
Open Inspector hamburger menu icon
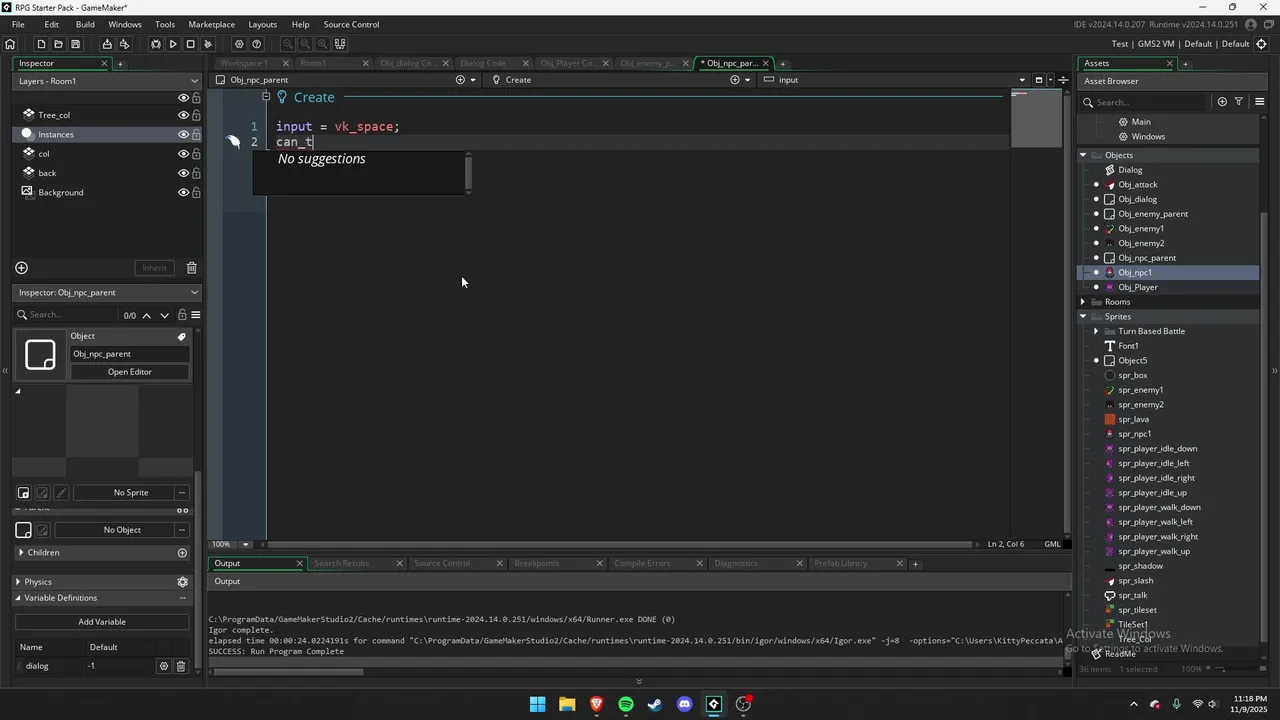coord(196,315)
